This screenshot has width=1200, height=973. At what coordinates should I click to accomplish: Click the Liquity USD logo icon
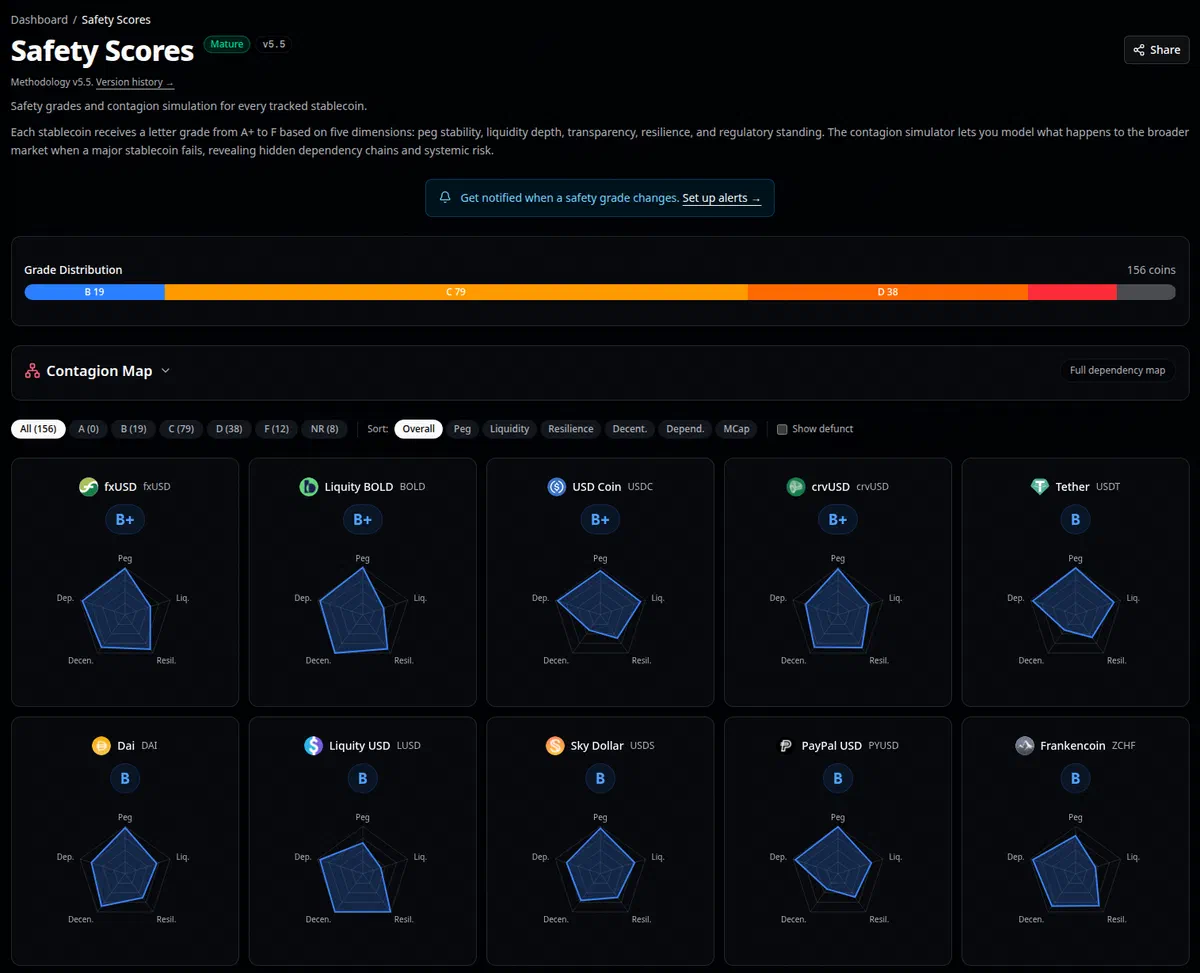pyautogui.click(x=313, y=746)
